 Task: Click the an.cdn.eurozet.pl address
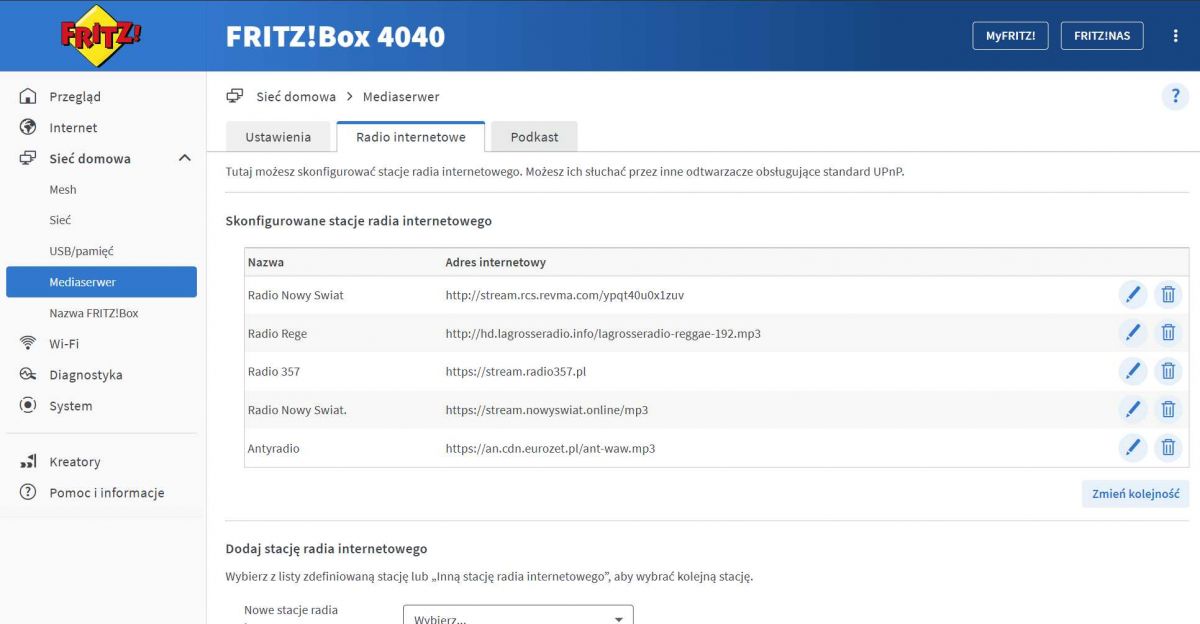click(x=550, y=448)
